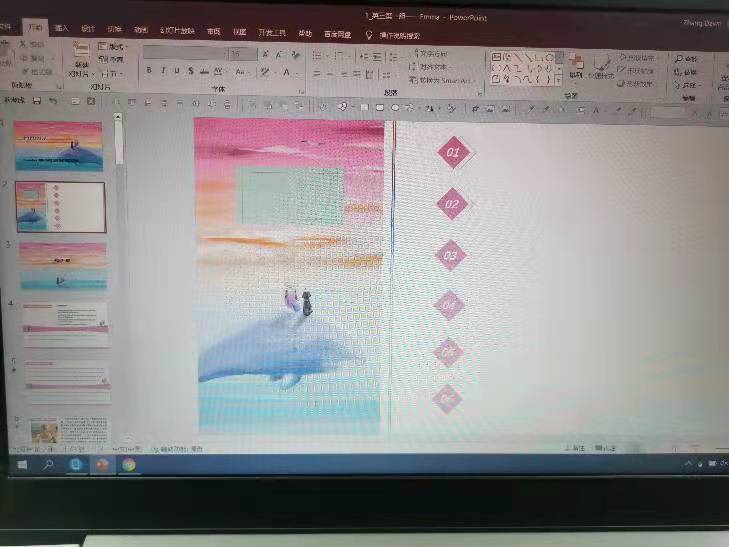Click the Format Painter brush
This screenshot has width=729, height=547.
click(x=38, y=72)
